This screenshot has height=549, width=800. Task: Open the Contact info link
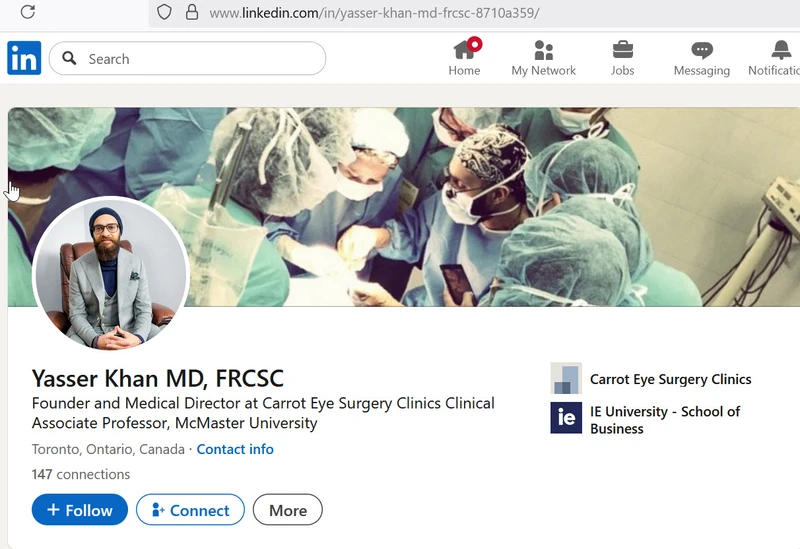pos(235,449)
